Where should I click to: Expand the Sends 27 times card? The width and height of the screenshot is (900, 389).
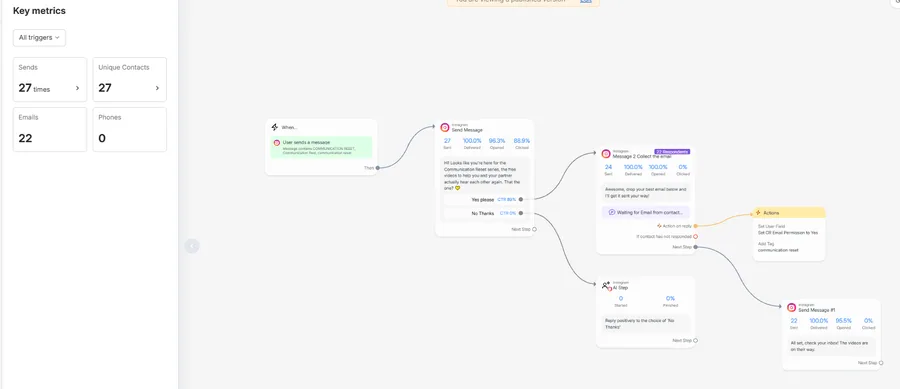[x=50, y=79]
